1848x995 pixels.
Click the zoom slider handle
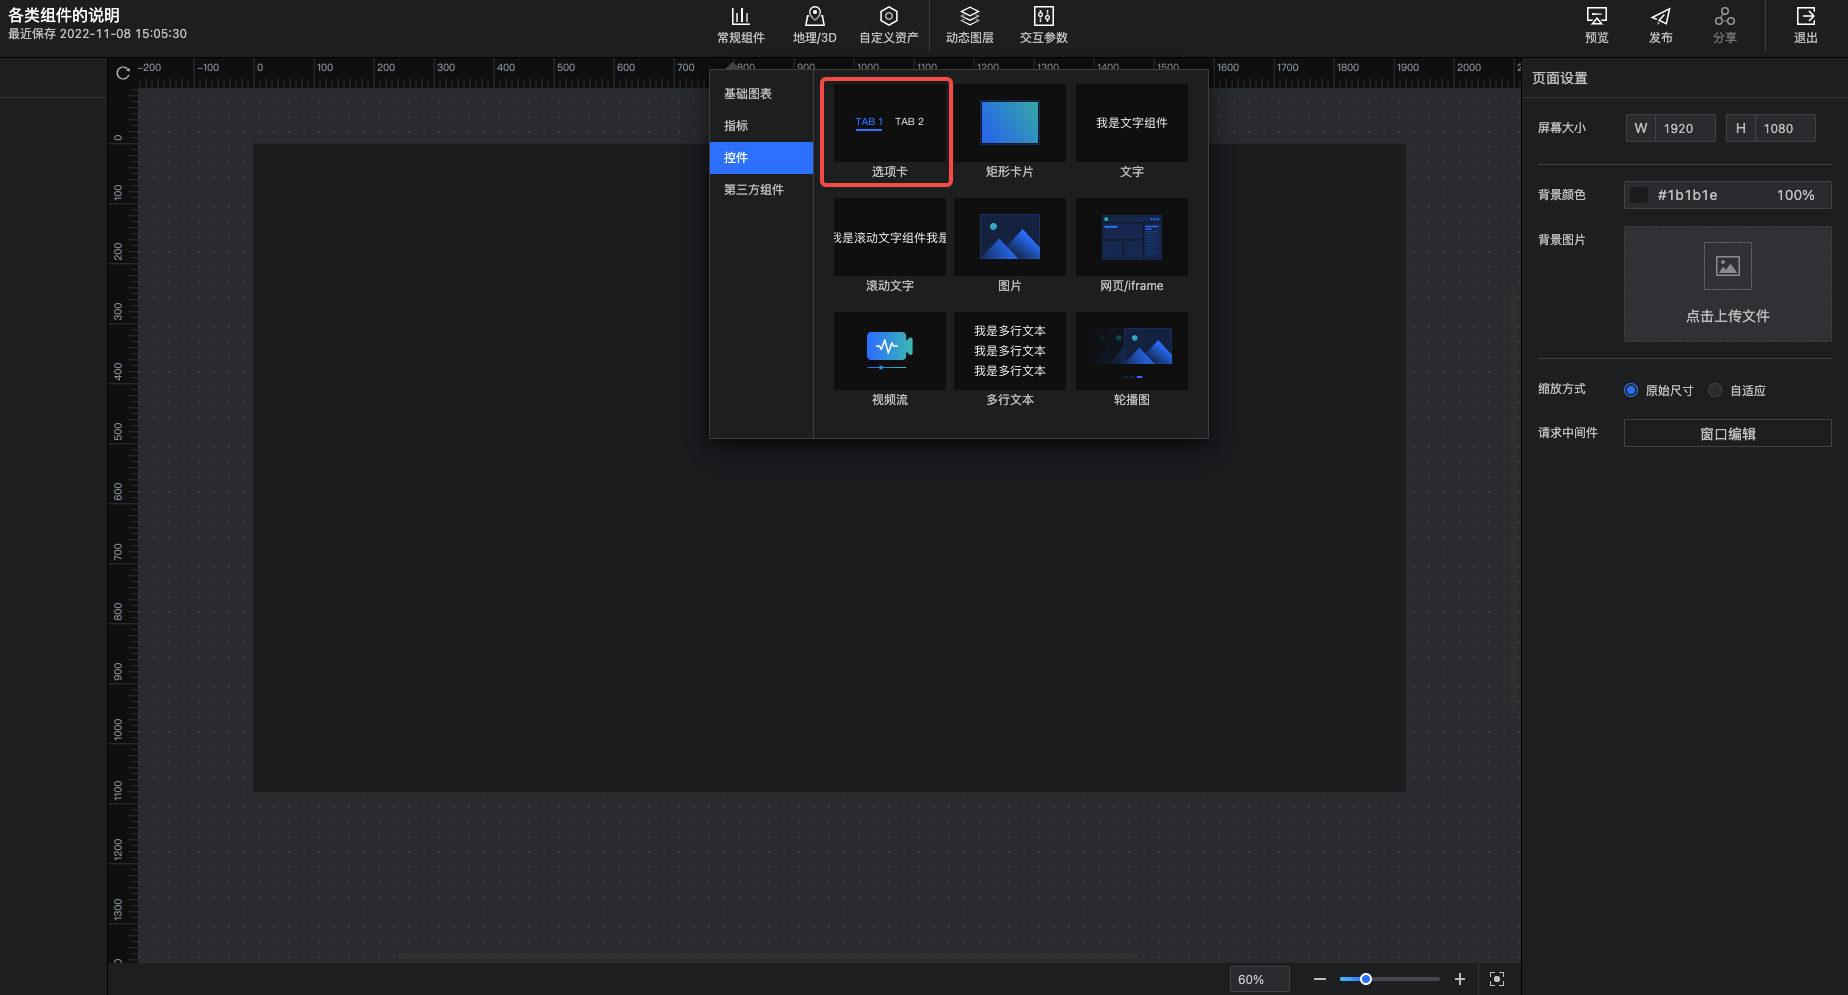1365,979
